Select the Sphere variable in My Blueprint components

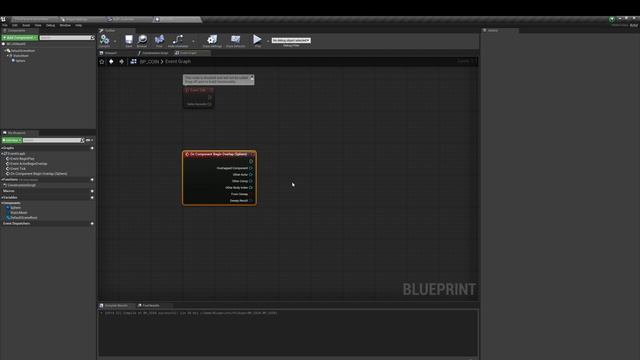point(16,208)
